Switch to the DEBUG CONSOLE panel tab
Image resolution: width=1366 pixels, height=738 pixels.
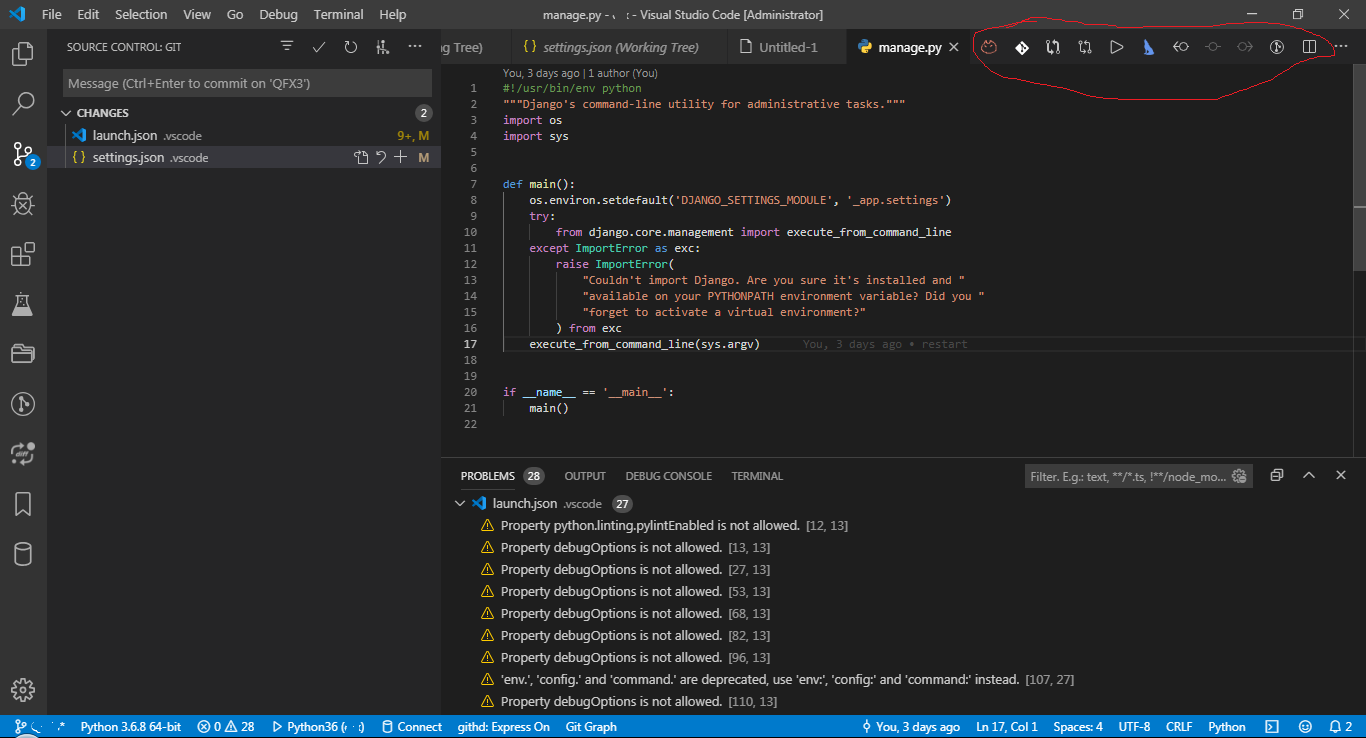[x=669, y=476]
